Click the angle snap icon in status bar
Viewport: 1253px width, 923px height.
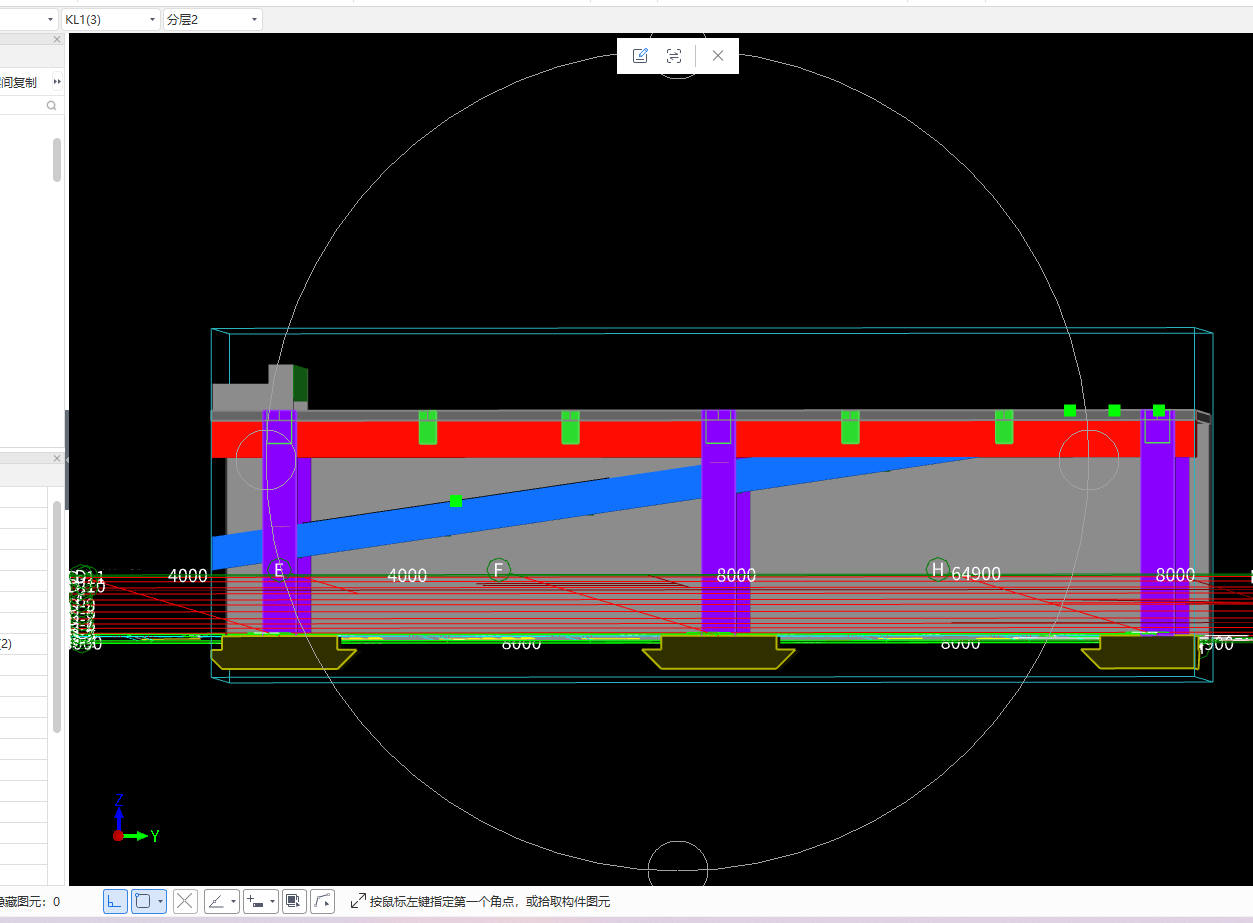[x=216, y=901]
